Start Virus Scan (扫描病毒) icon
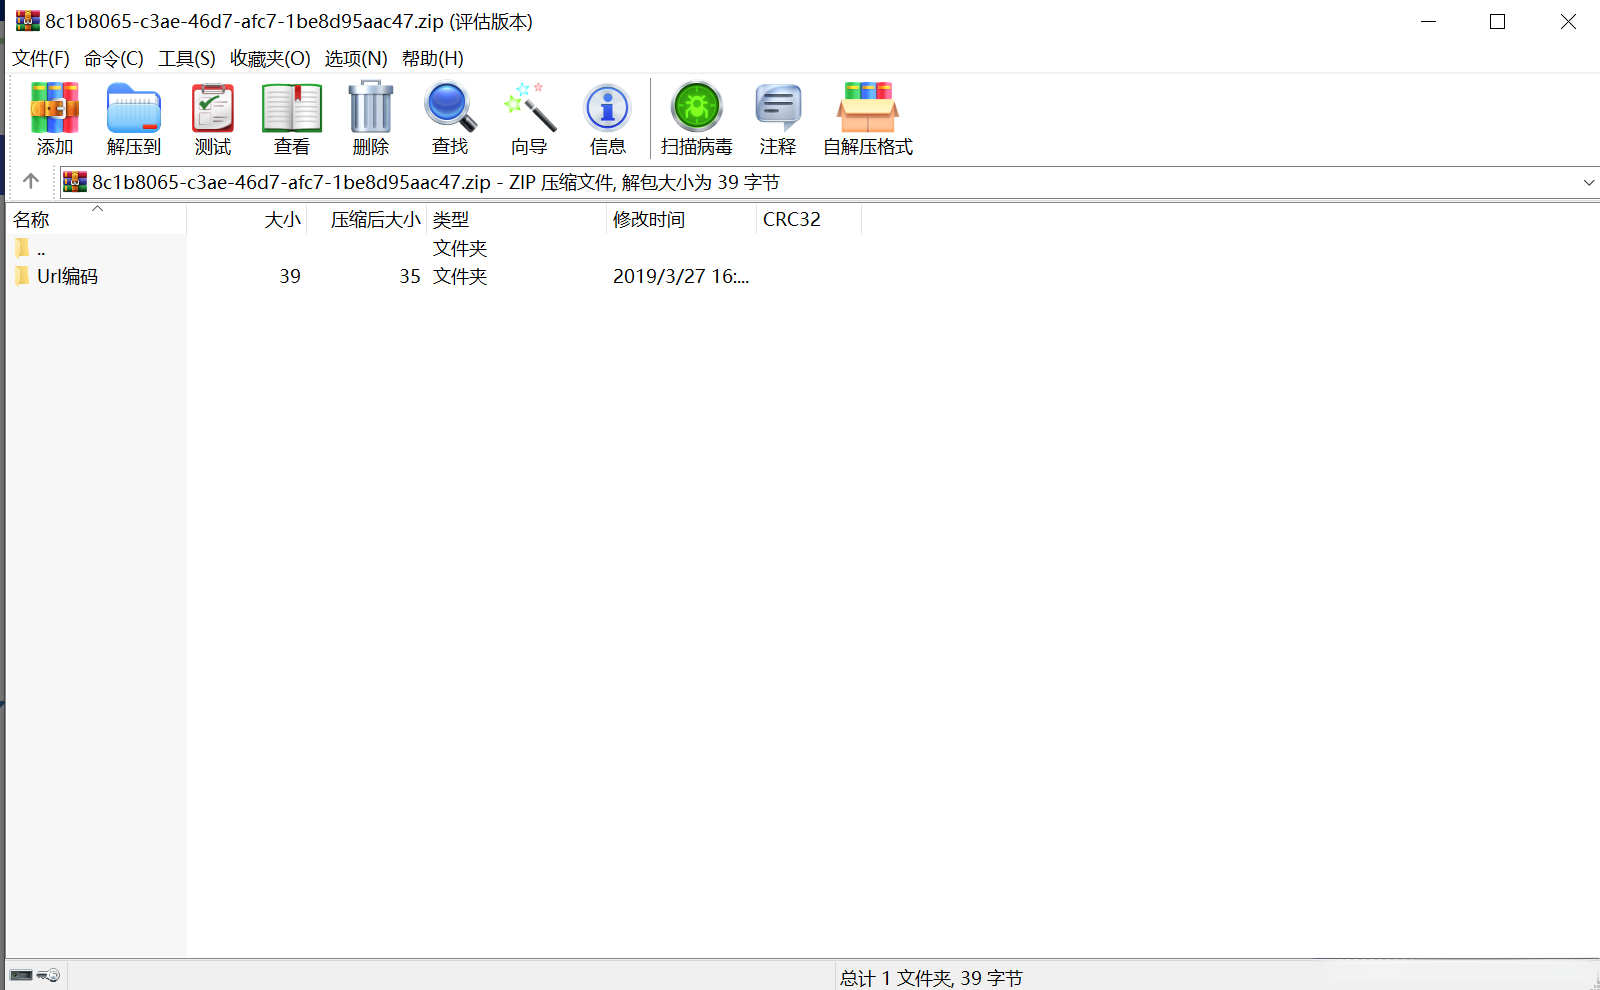Viewport: 1600px width, 990px height. click(697, 118)
